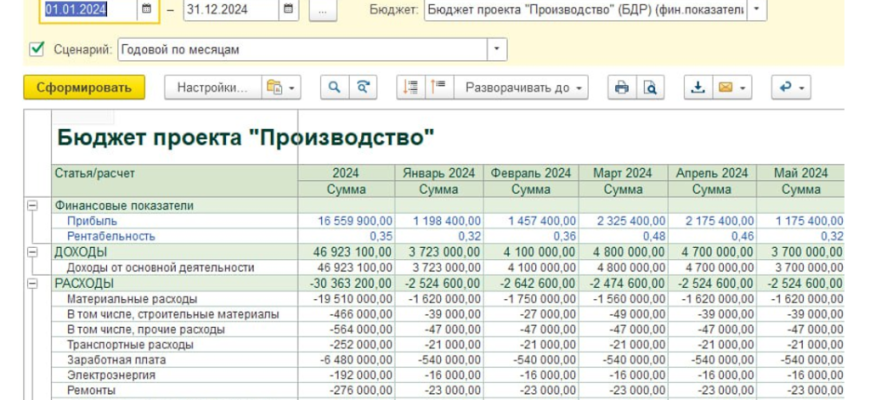This screenshot has width=870, height=400.
Task: Open print preview icon
Action: [650, 88]
